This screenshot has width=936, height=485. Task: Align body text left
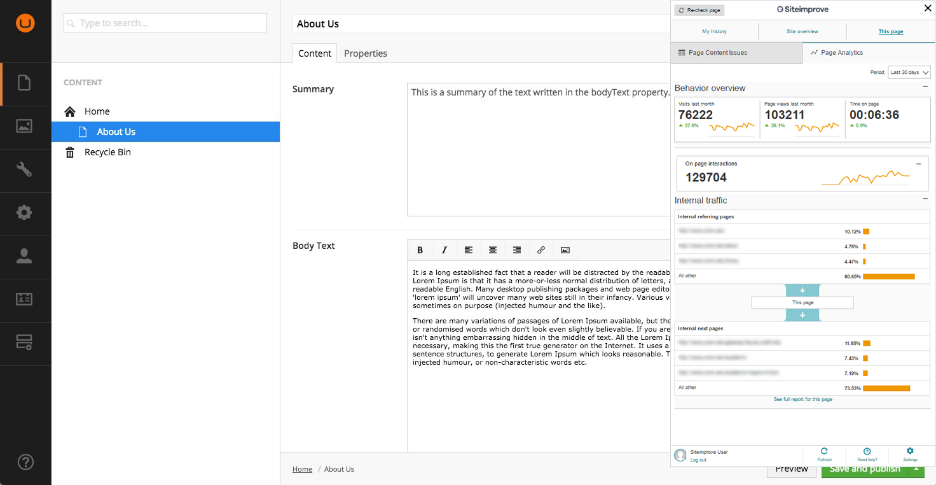point(469,250)
